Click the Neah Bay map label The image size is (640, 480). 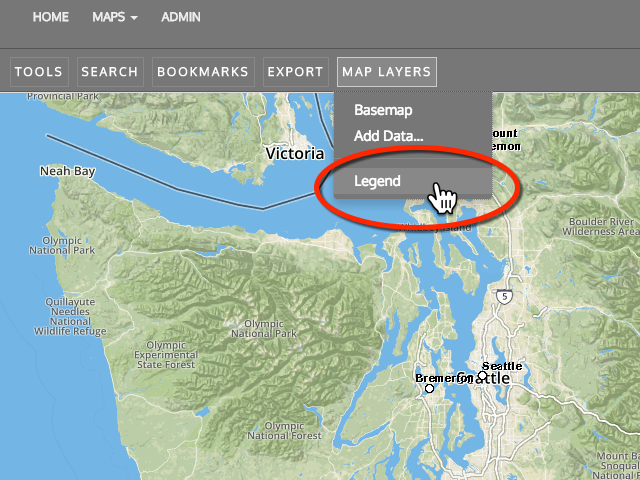(67, 172)
